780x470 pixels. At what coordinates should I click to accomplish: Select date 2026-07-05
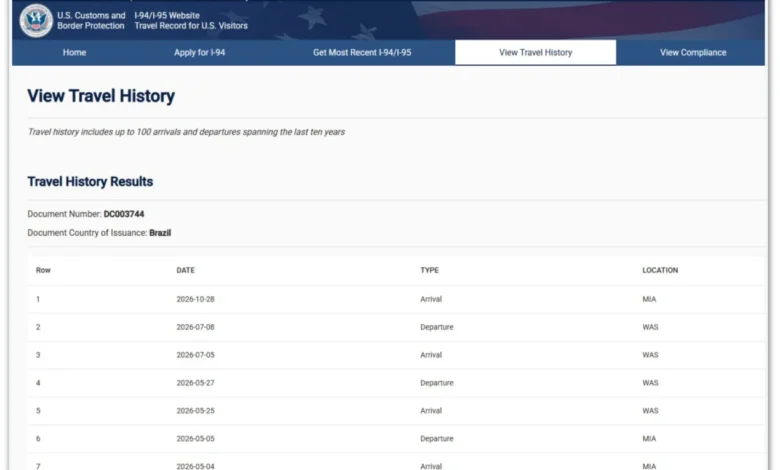195,355
